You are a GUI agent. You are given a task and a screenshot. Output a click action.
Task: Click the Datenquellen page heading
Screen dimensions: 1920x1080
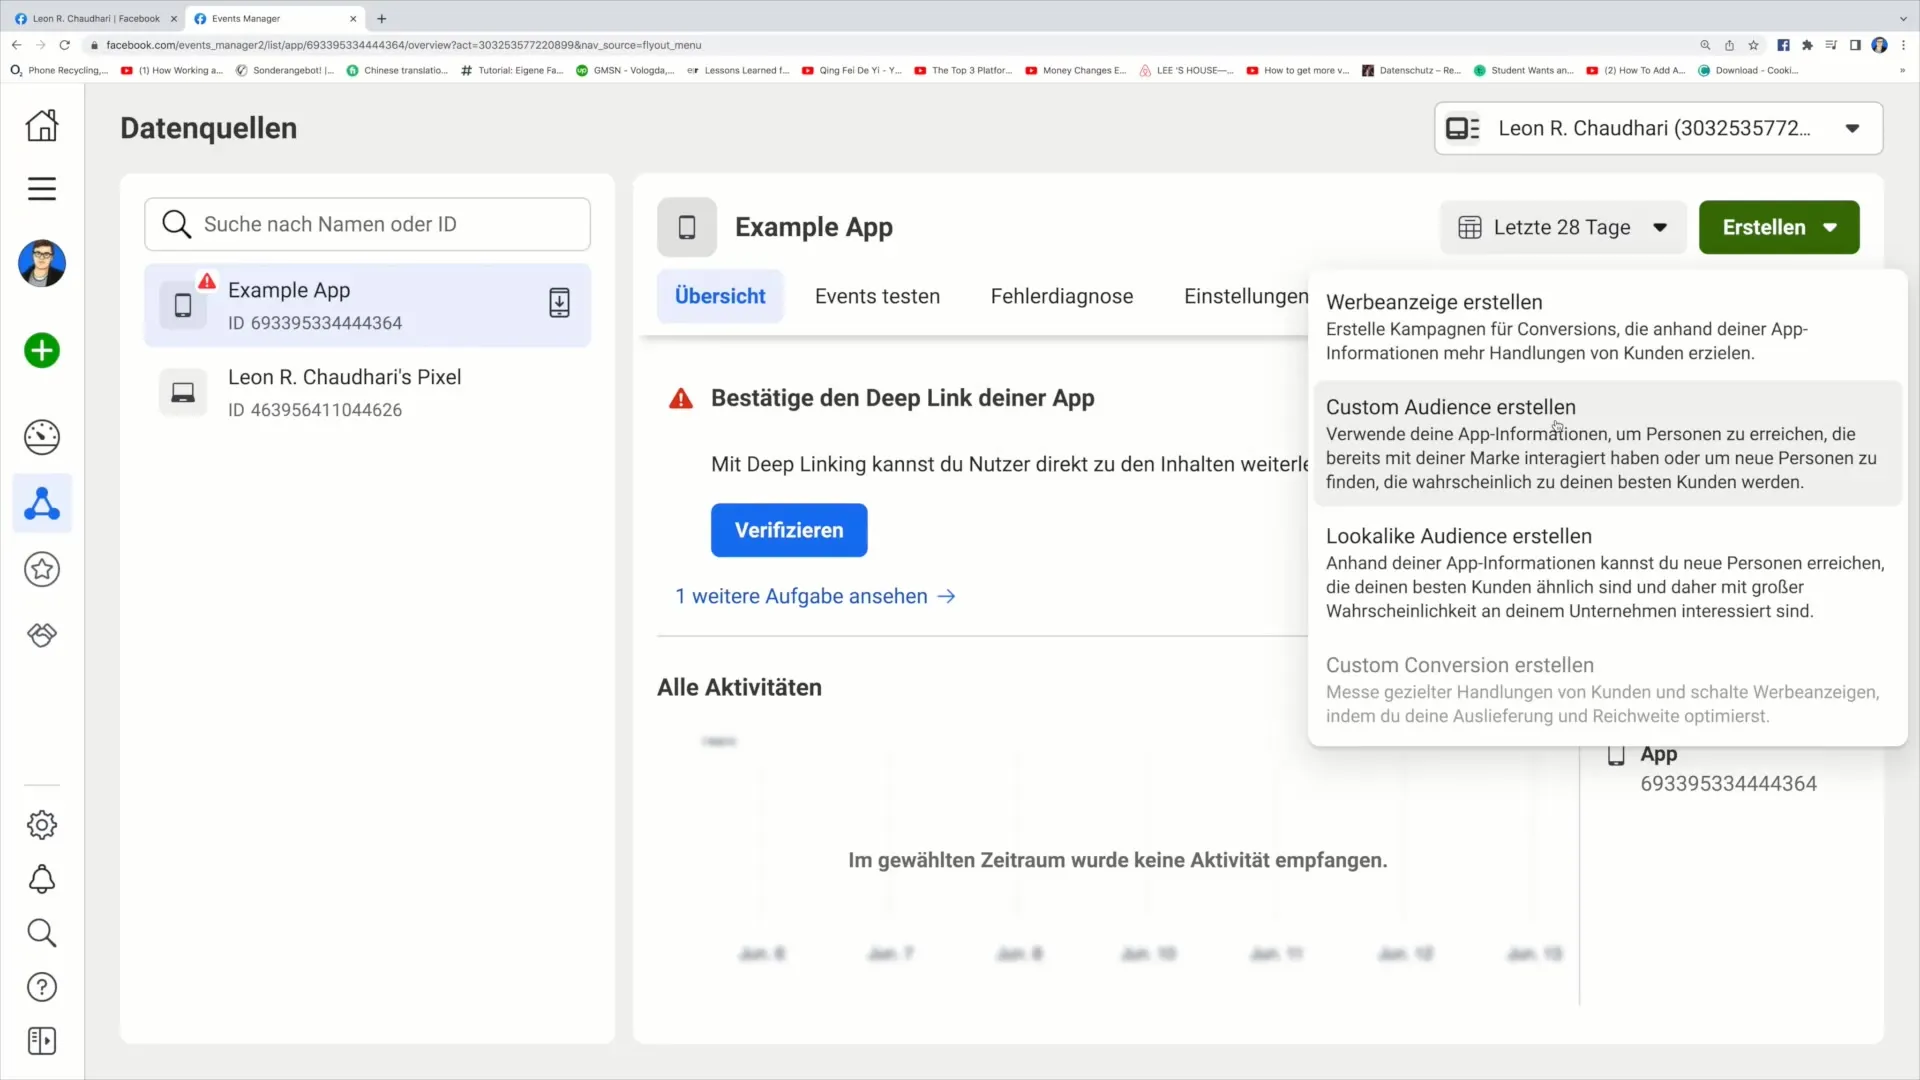(x=208, y=128)
